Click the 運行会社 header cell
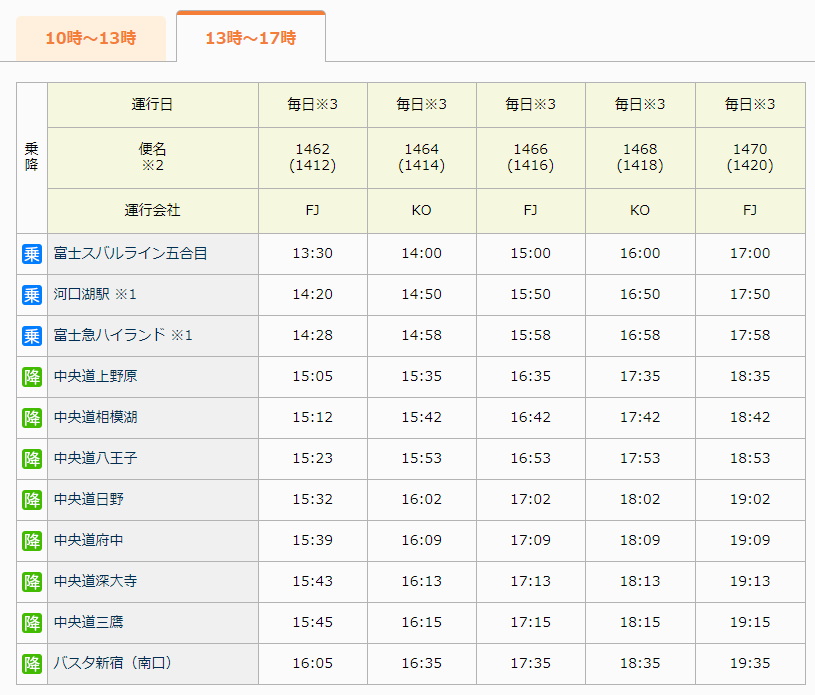 (x=153, y=211)
